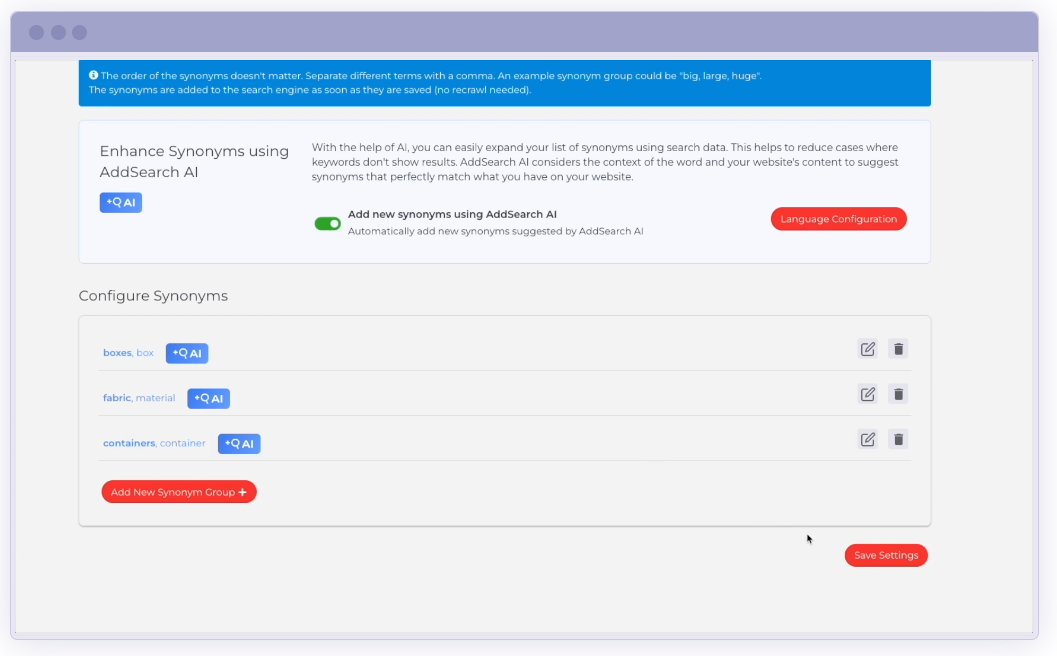Edit the containers, container synonym group
The image size is (1057, 656).
868,439
